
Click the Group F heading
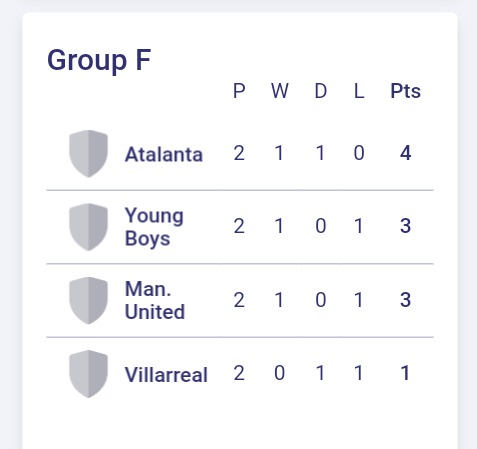tap(99, 60)
